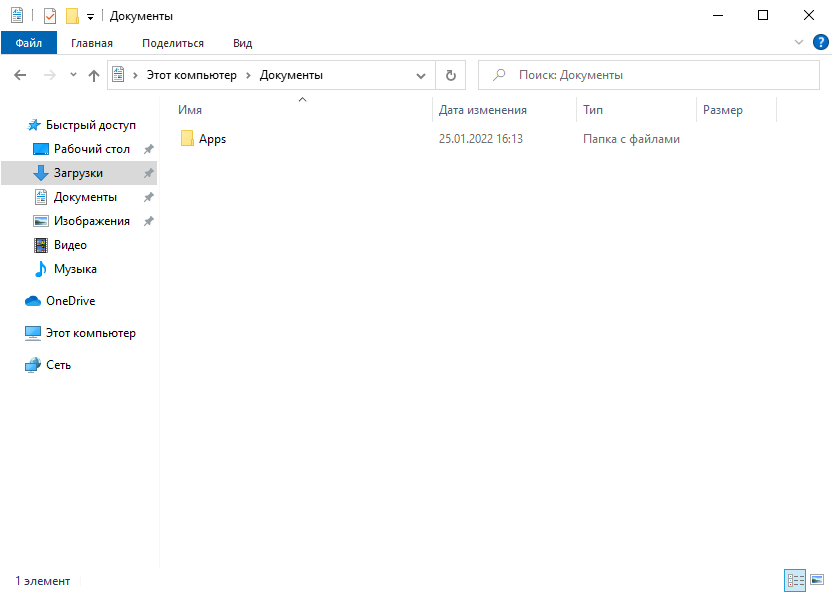833x593 pixels.
Task: Click the Поиск: Документы search field
Action: coord(649,75)
